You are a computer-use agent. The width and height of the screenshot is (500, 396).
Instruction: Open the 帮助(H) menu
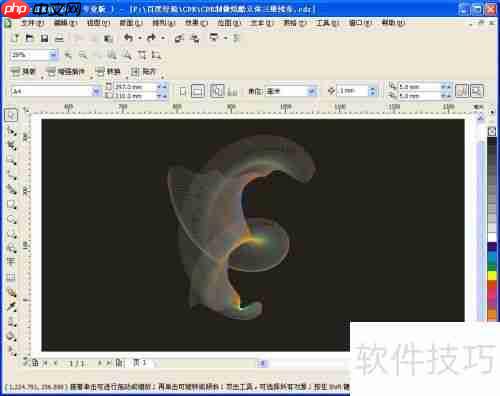coord(393,23)
